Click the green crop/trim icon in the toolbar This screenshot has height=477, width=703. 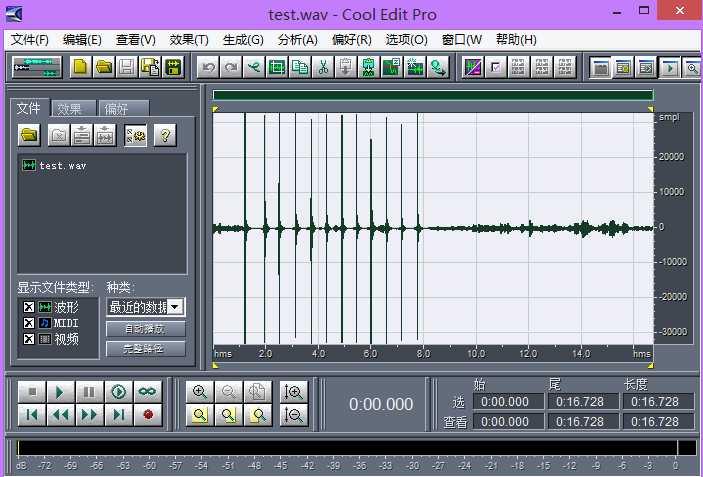click(x=277, y=68)
